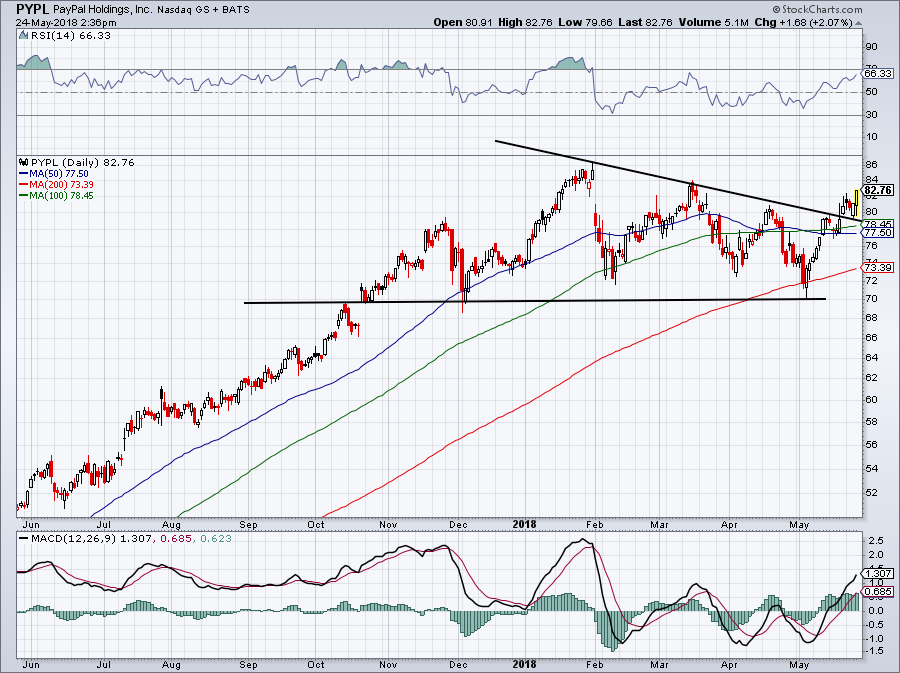Click the Last 82.76 quote value
900x673 pixels.
coord(646,22)
